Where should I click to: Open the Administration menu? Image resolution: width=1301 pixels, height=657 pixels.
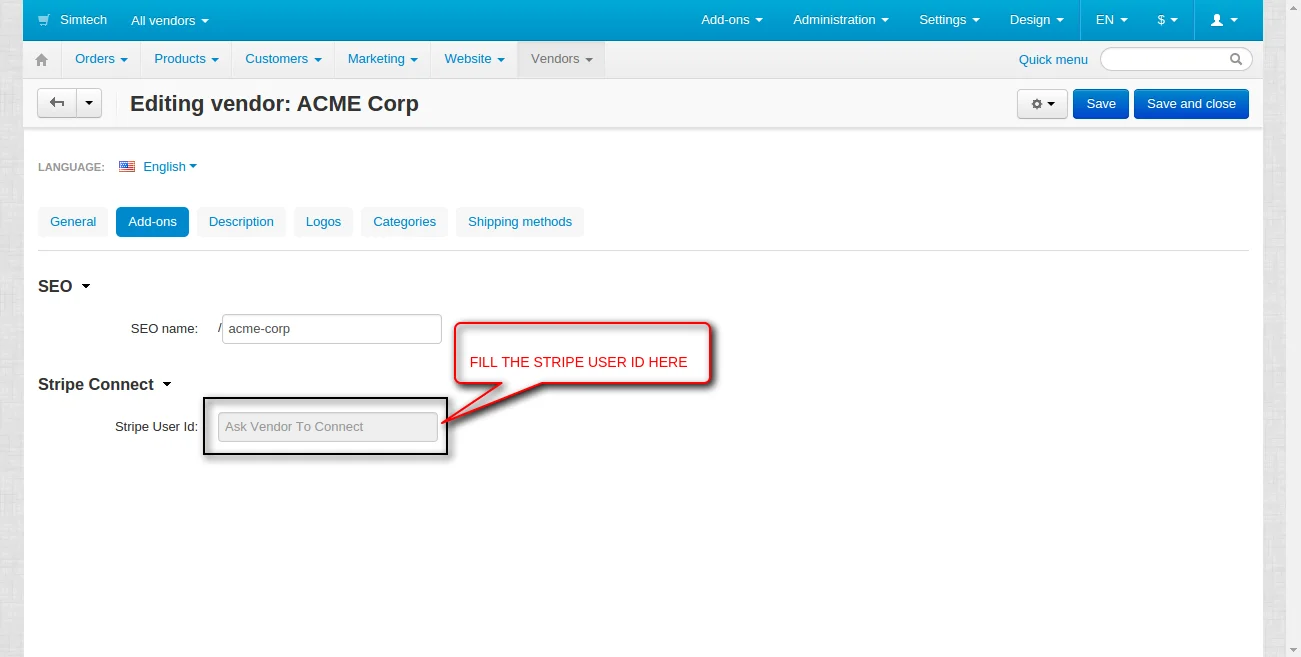pyautogui.click(x=840, y=20)
